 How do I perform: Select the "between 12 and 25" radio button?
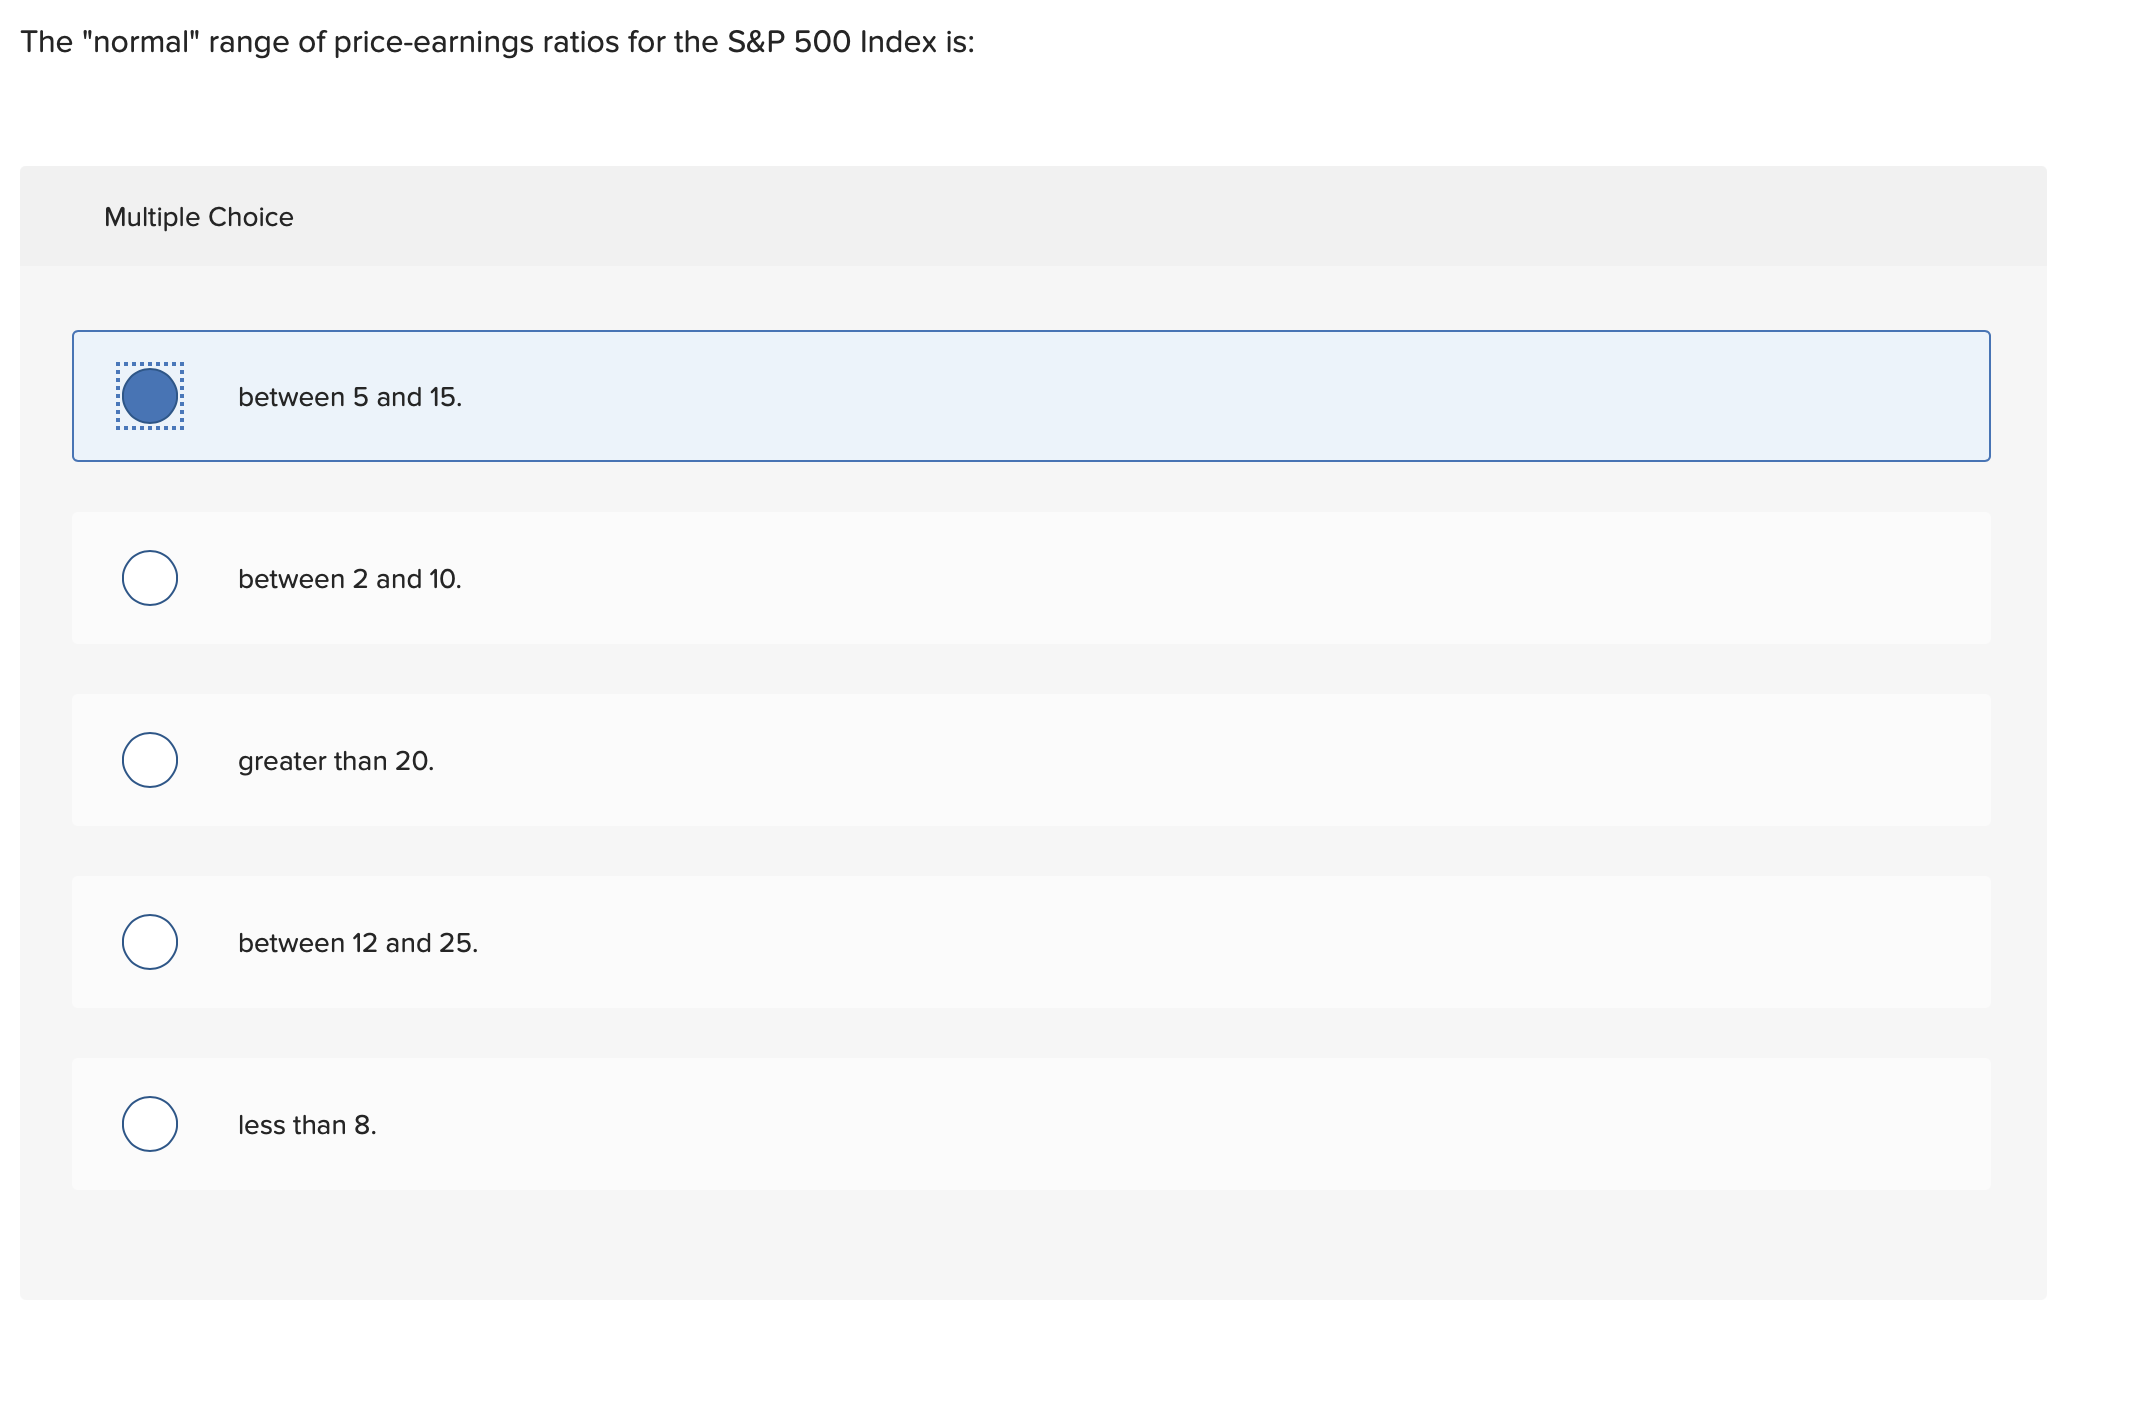point(150,941)
